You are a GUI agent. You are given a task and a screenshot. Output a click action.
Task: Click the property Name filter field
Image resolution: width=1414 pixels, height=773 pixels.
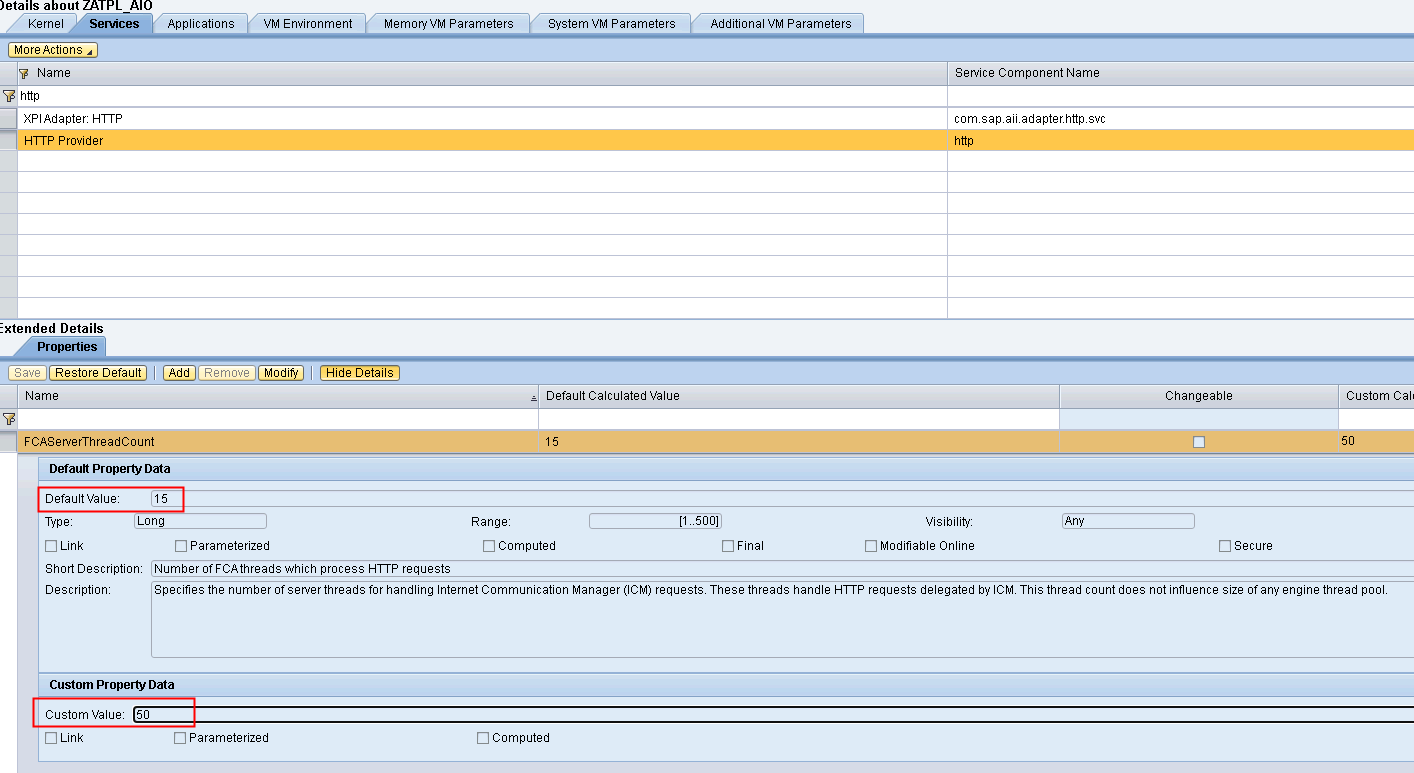pyautogui.click(x=278, y=419)
